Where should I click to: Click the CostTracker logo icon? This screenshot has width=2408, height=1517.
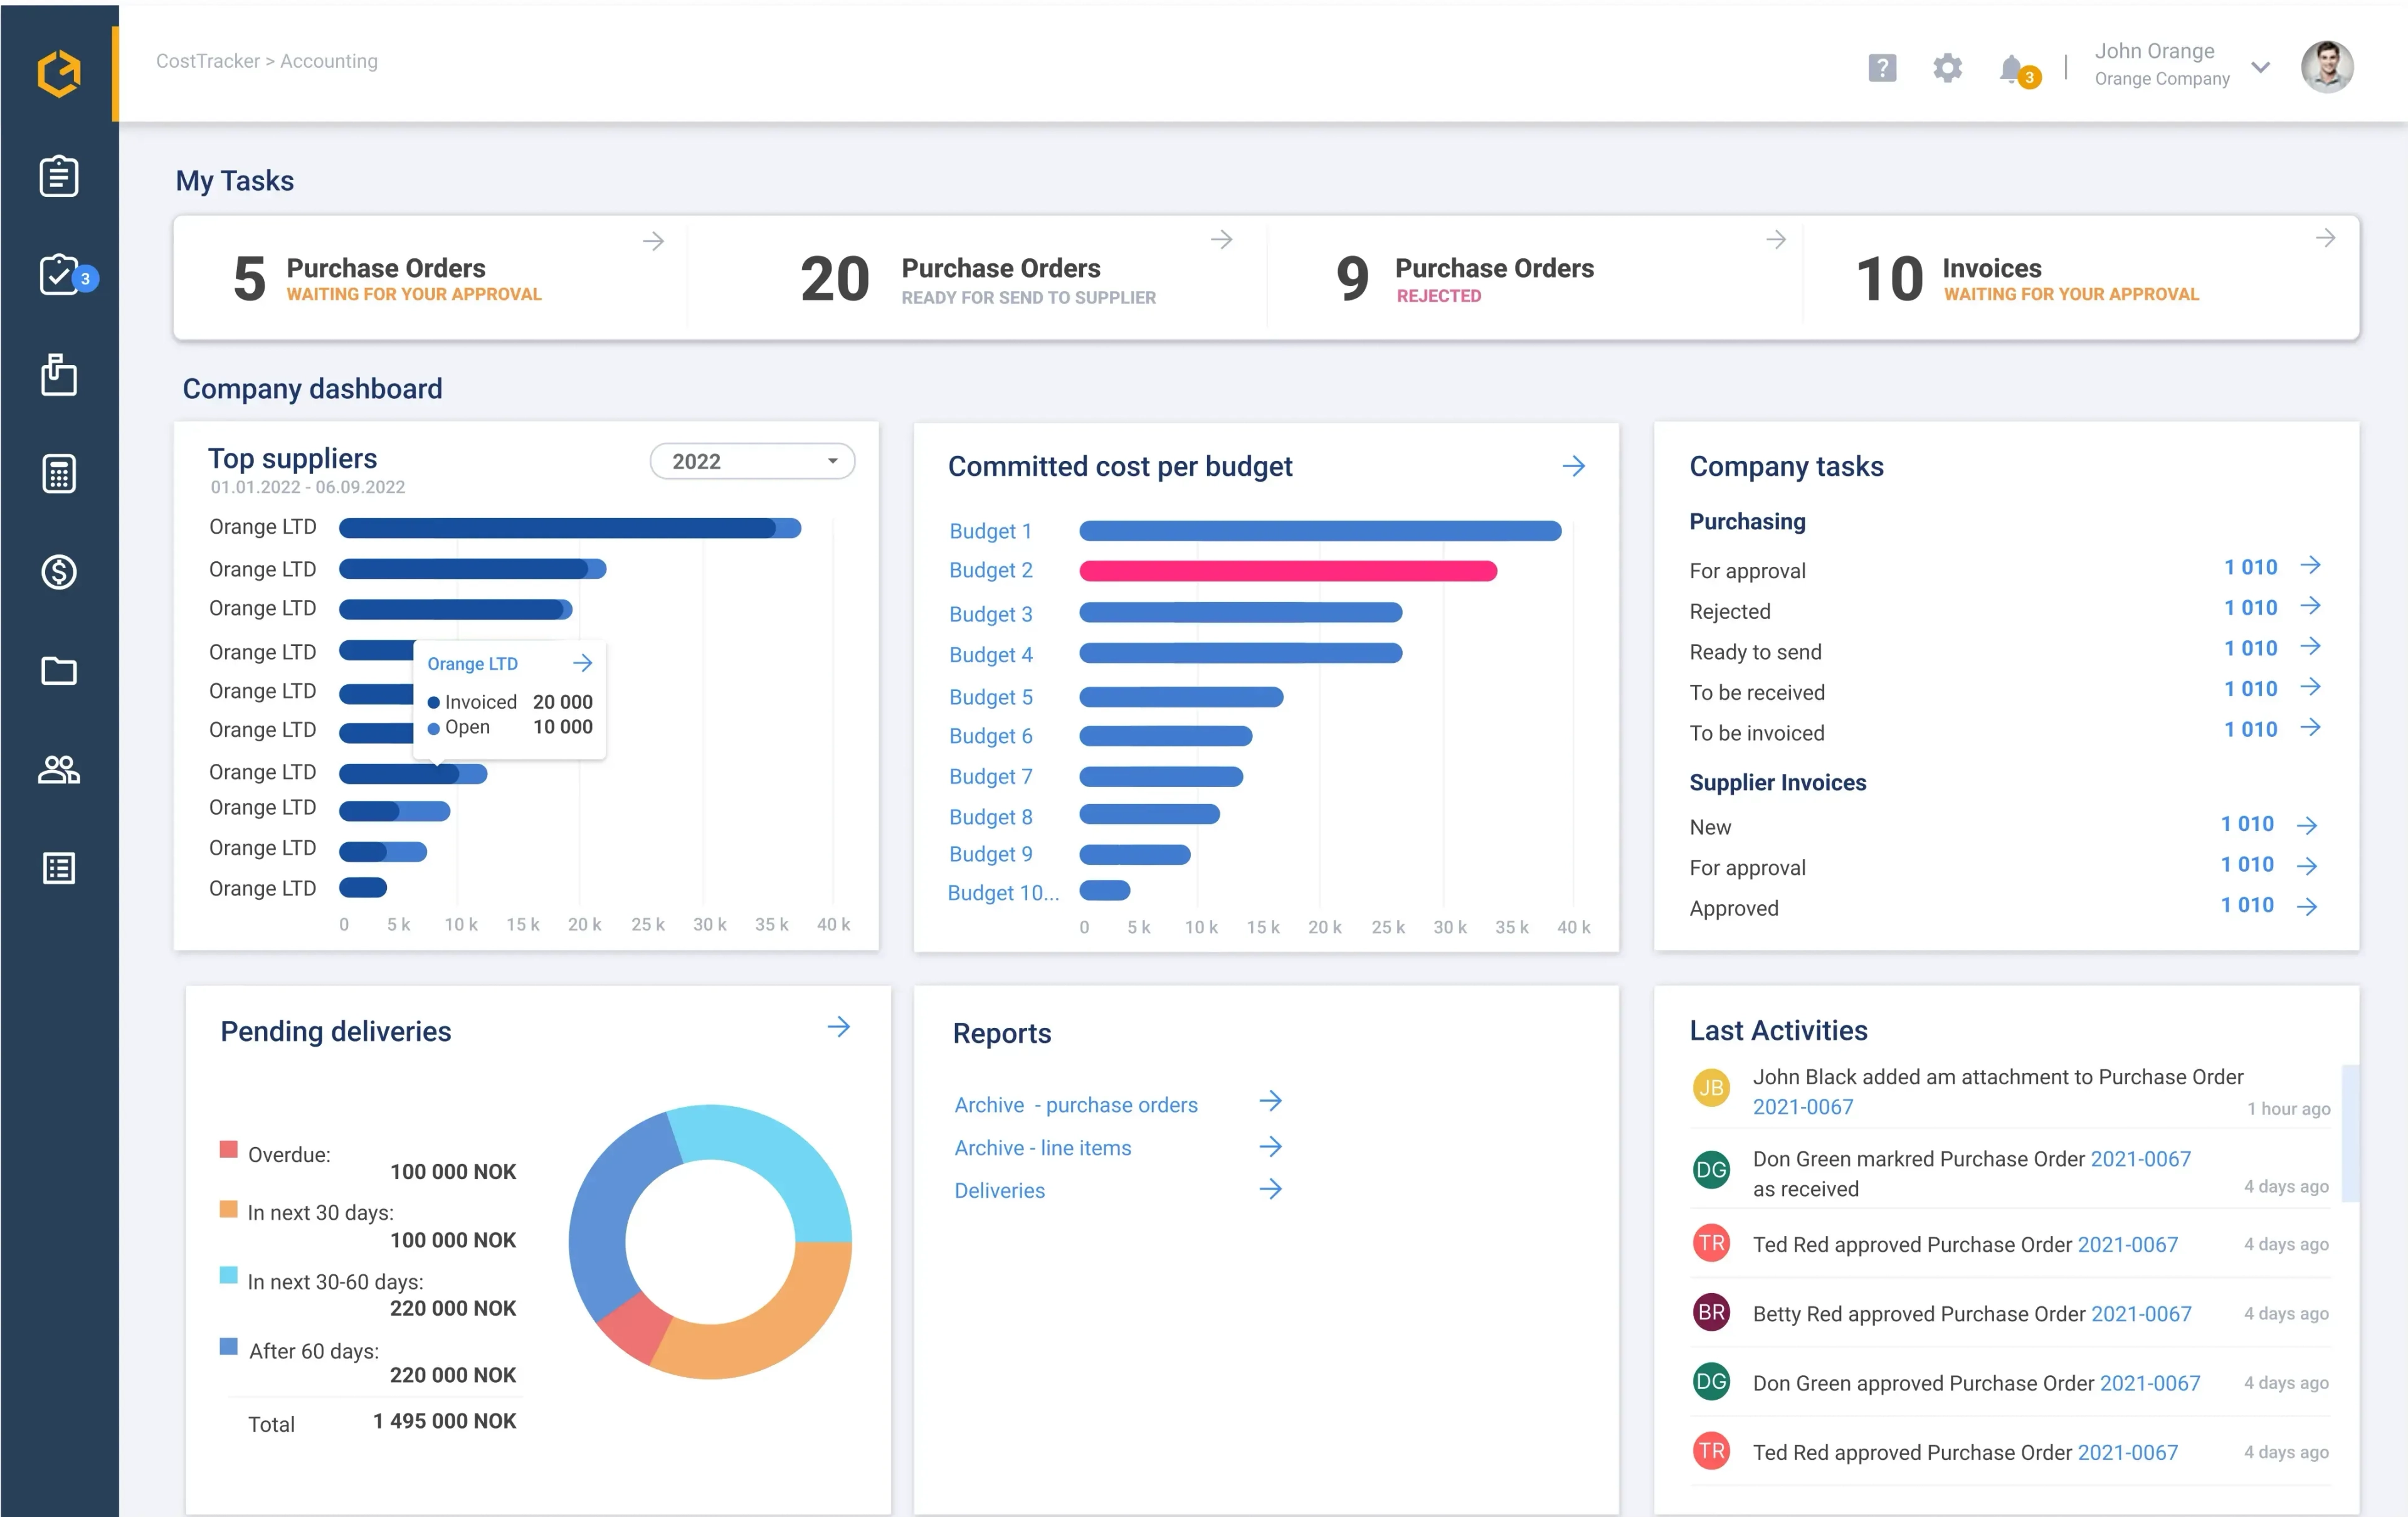click(59, 73)
